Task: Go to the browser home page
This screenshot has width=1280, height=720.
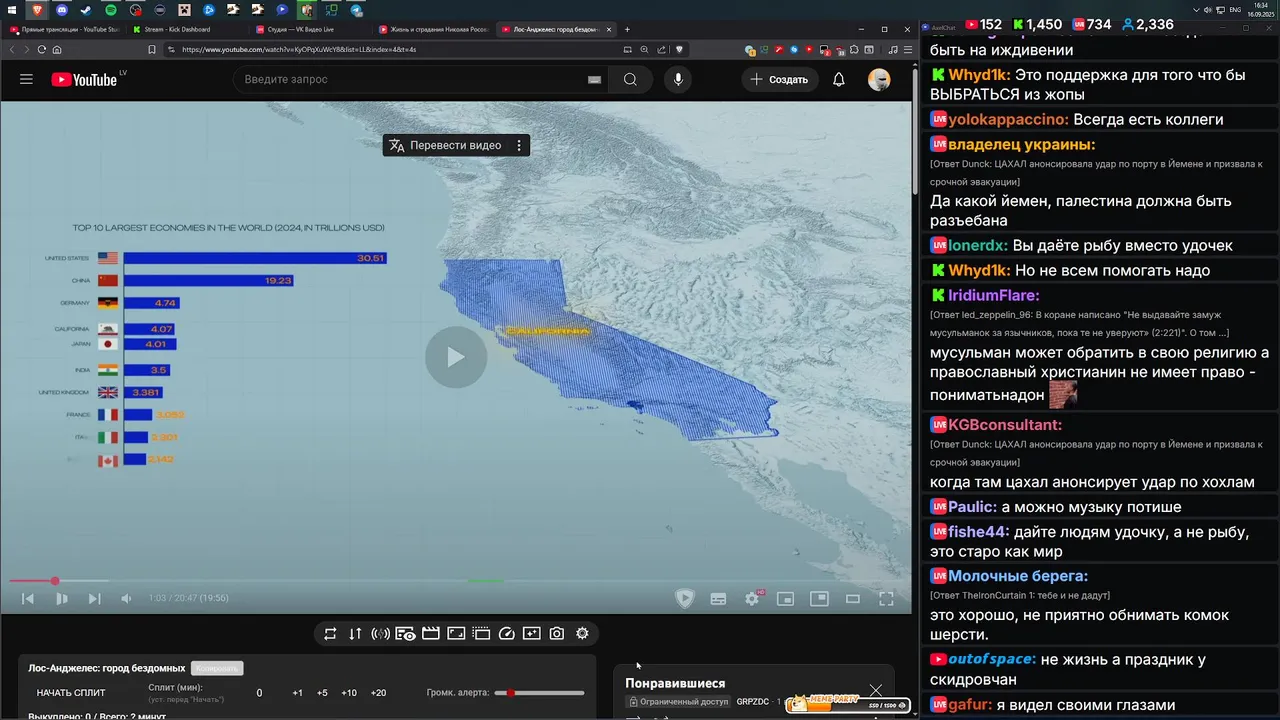Action: pyautogui.click(x=57, y=49)
